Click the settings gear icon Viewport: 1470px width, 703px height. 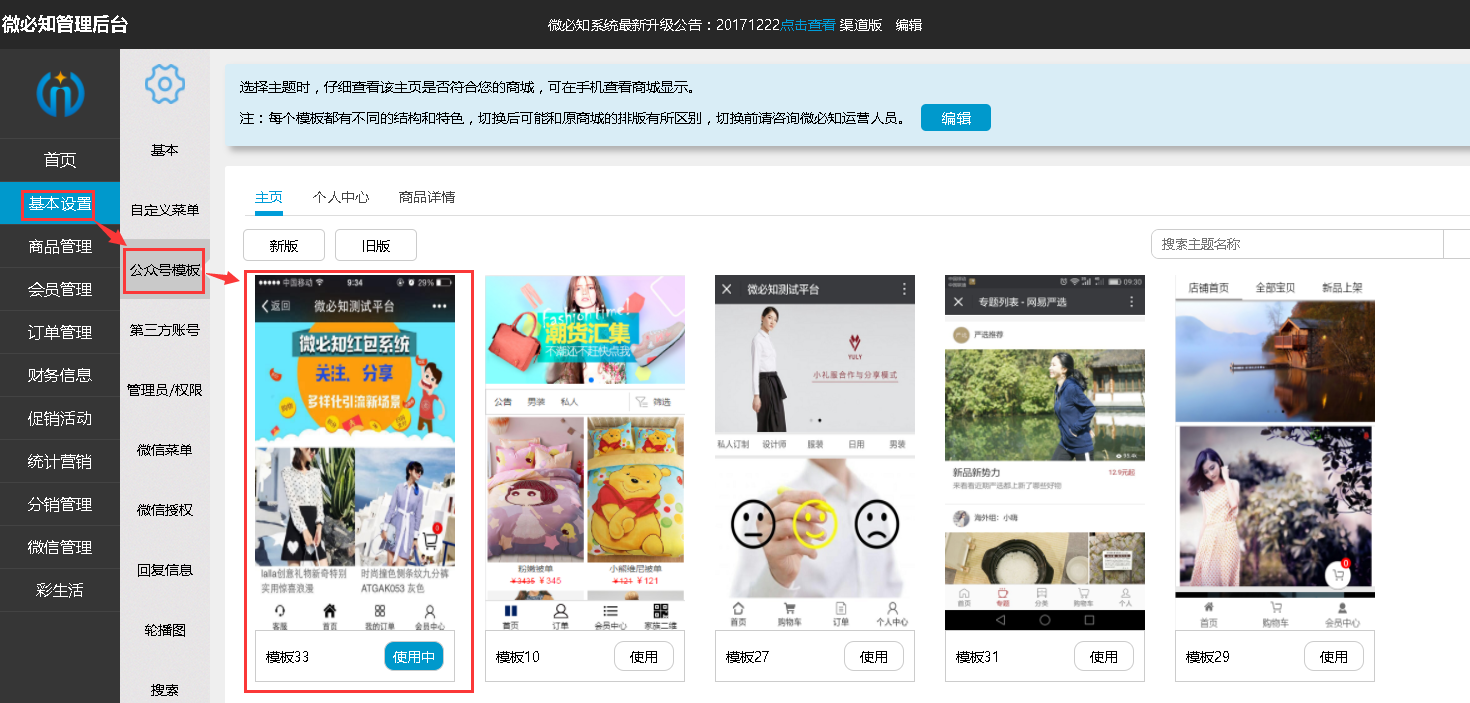coord(165,84)
